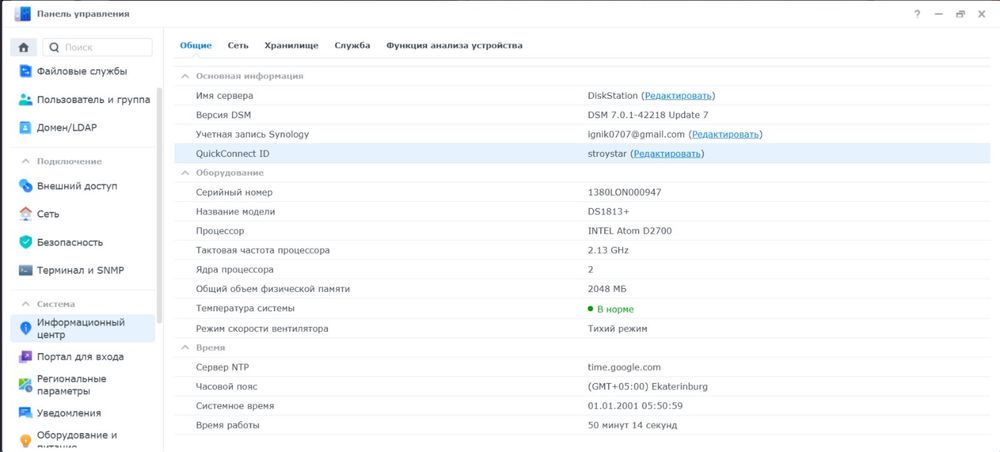Click the Имя сервера label

224,96
